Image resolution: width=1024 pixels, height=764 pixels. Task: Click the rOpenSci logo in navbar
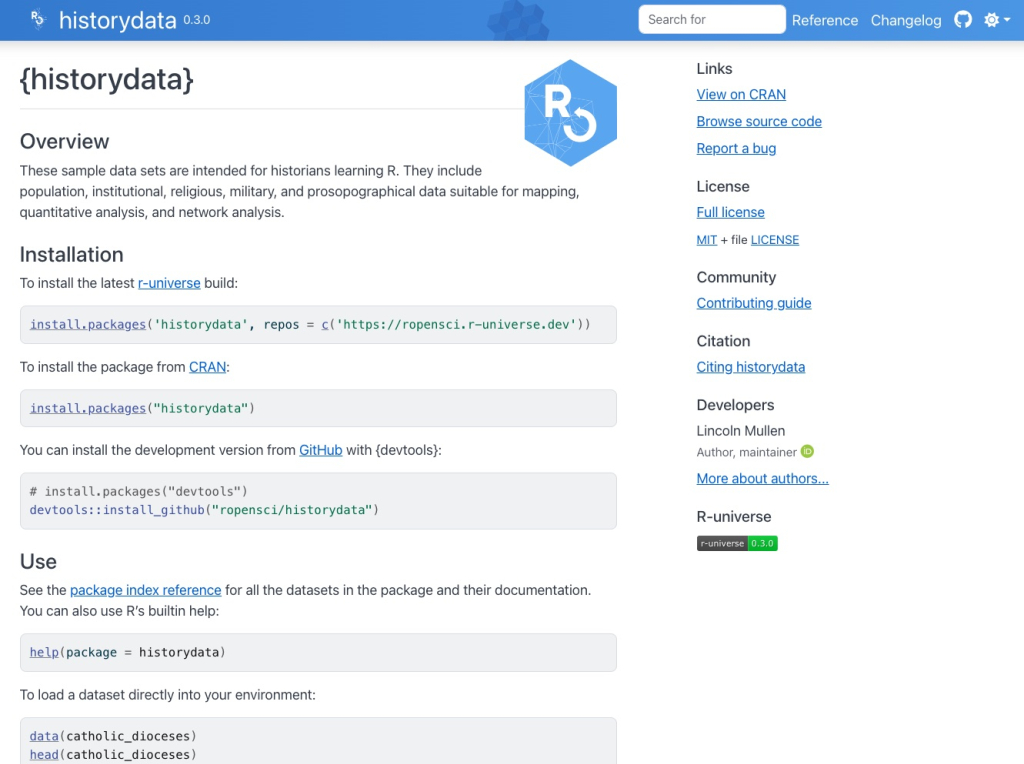pyautogui.click(x=38, y=20)
